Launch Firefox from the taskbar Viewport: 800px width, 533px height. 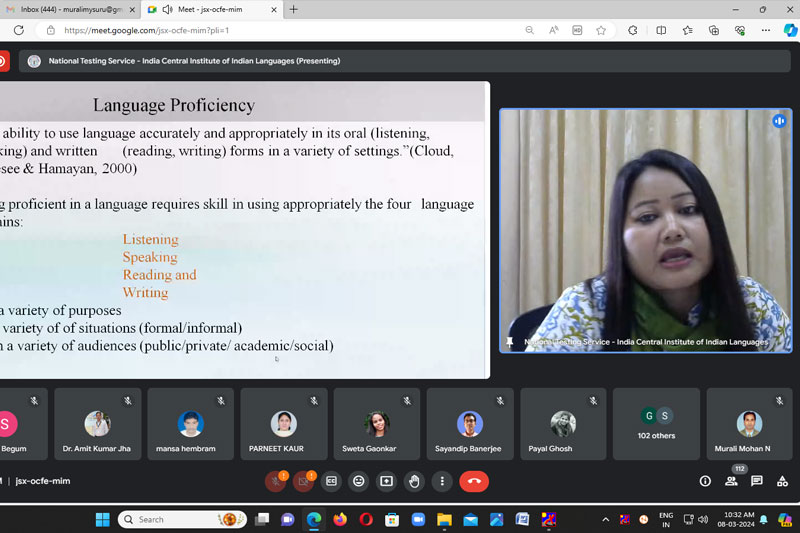click(340, 519)
